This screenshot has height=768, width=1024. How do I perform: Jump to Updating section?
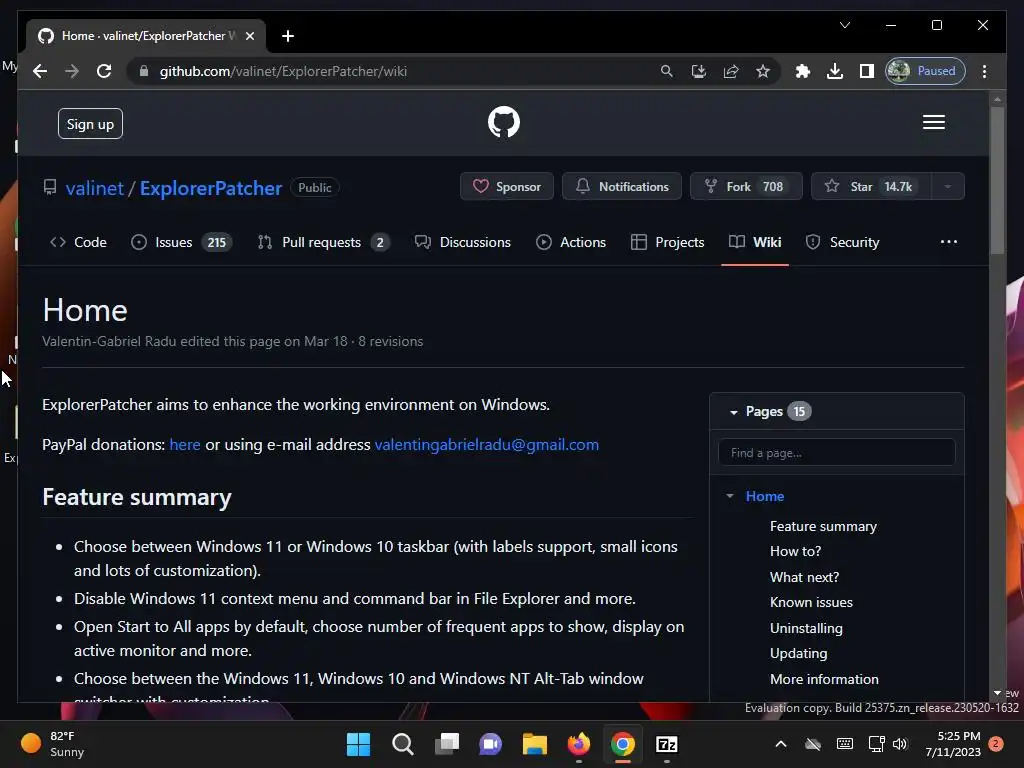point(798,654)
